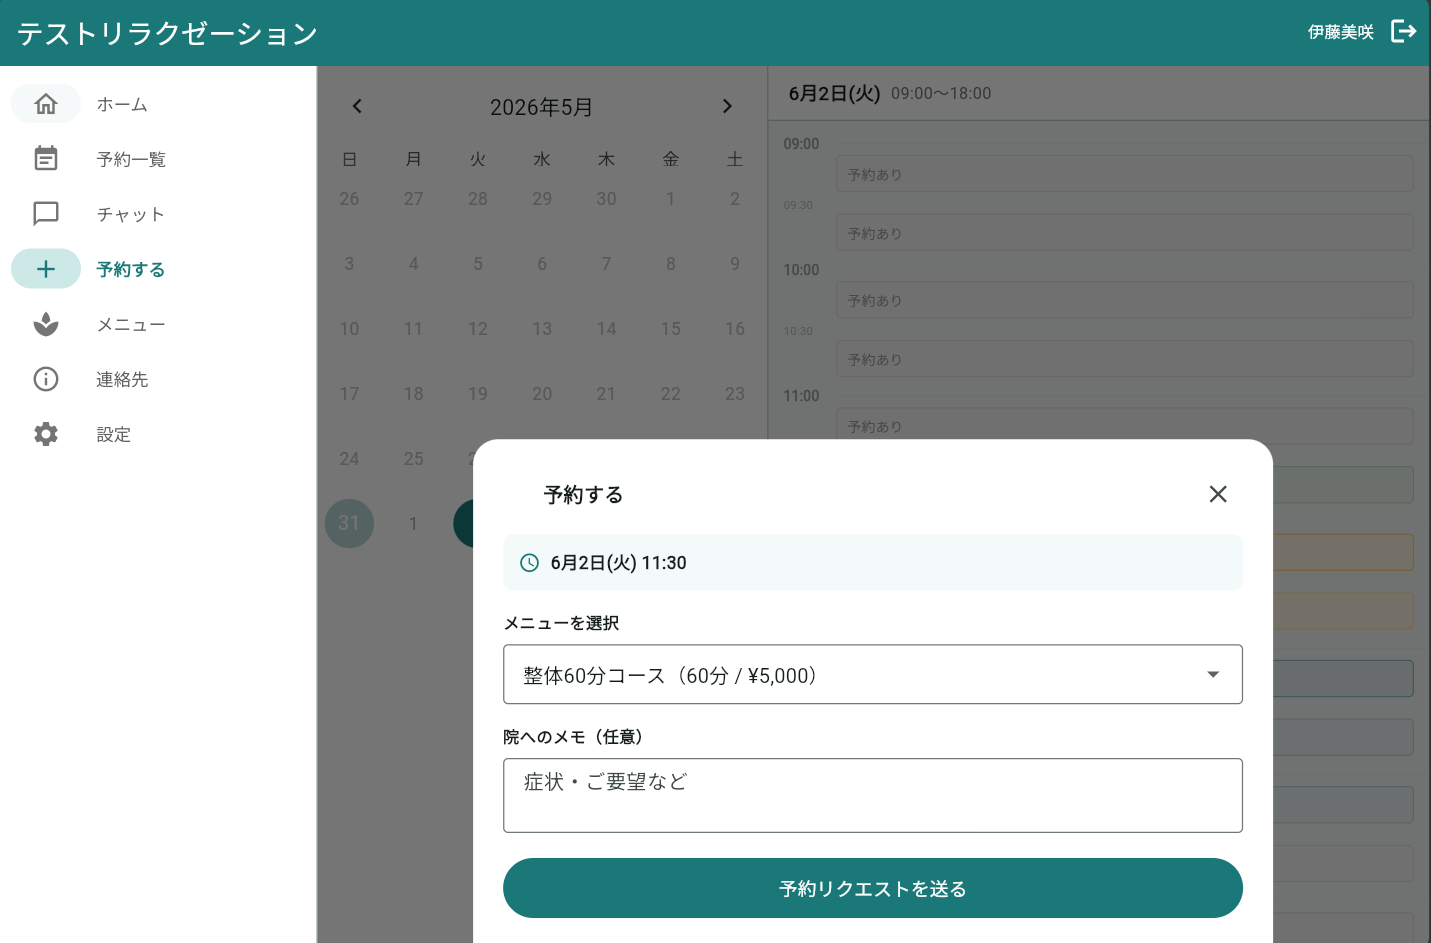Open the 連絡先 sidebar item
Image resolution: width=1431 pixels, height=943 pixels.
[x=122, y=379]
